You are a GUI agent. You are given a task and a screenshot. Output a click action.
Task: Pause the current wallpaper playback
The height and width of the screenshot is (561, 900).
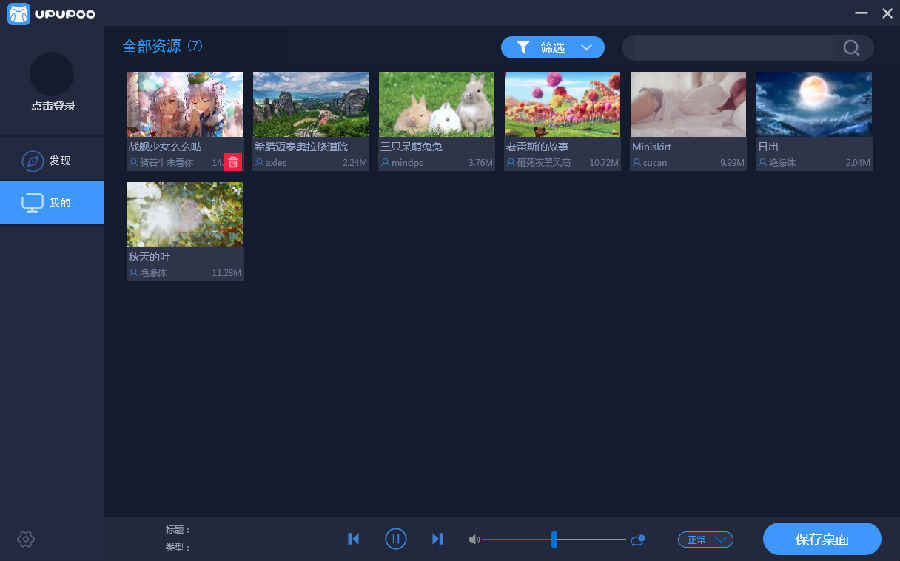pos(396,539)
